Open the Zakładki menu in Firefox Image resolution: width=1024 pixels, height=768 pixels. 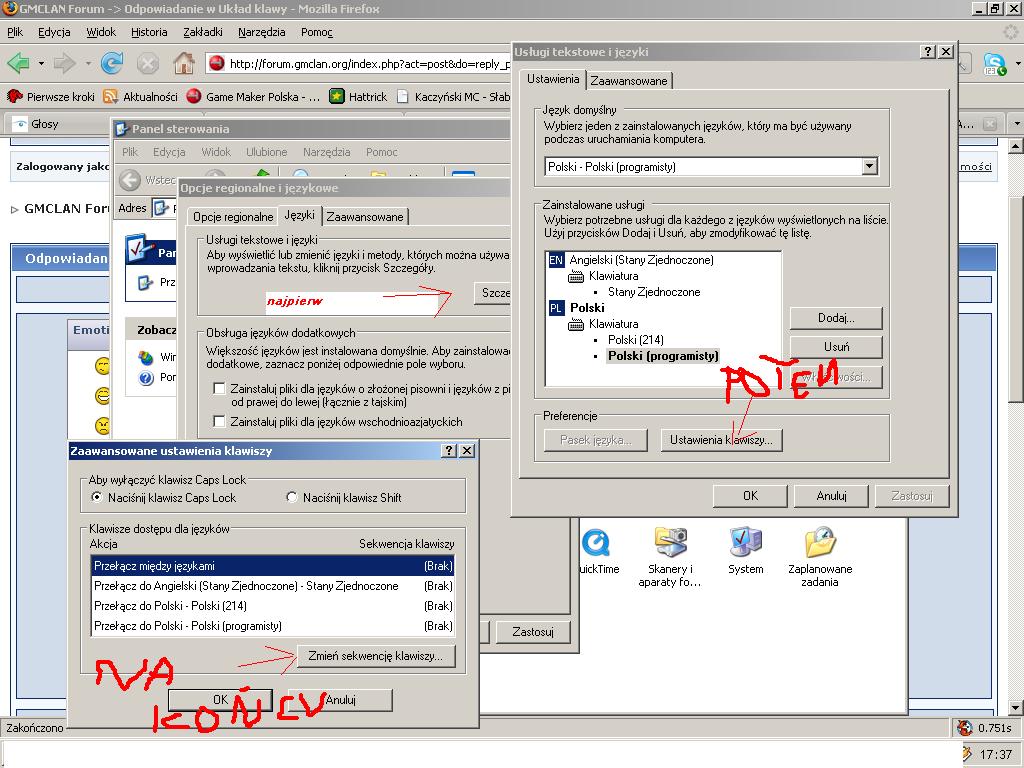(x=203, y=32)
